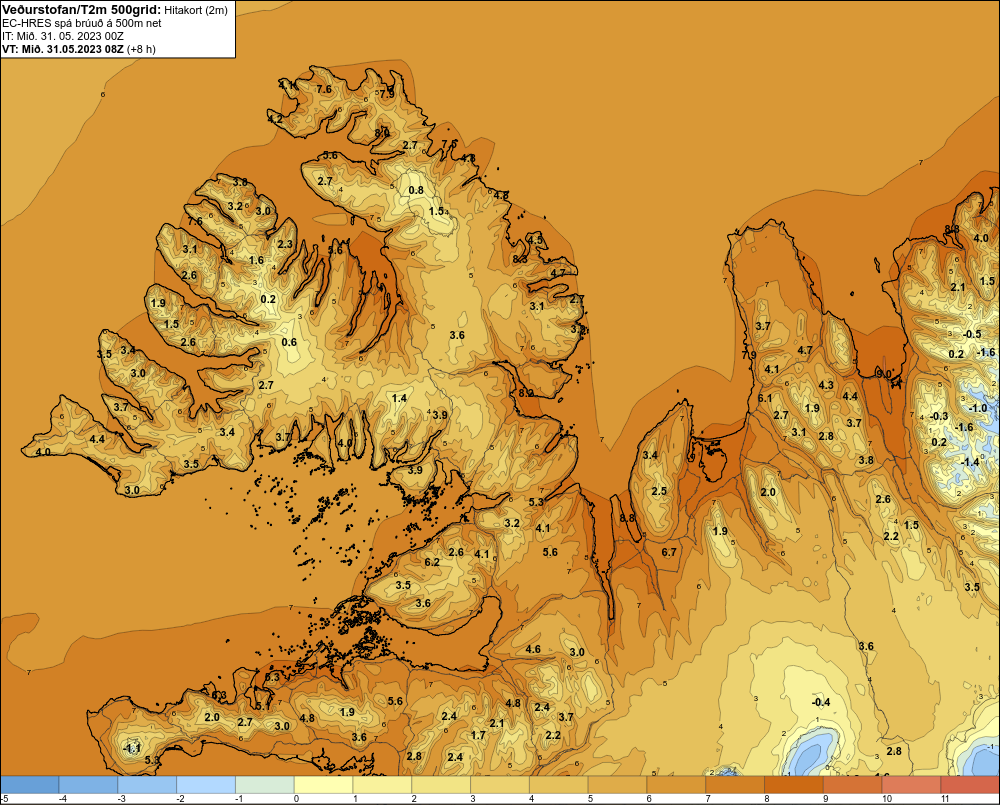Click the -0.3 temperature value
The height and width of the screenshot is (805, 1000).
tap(939, 416)
